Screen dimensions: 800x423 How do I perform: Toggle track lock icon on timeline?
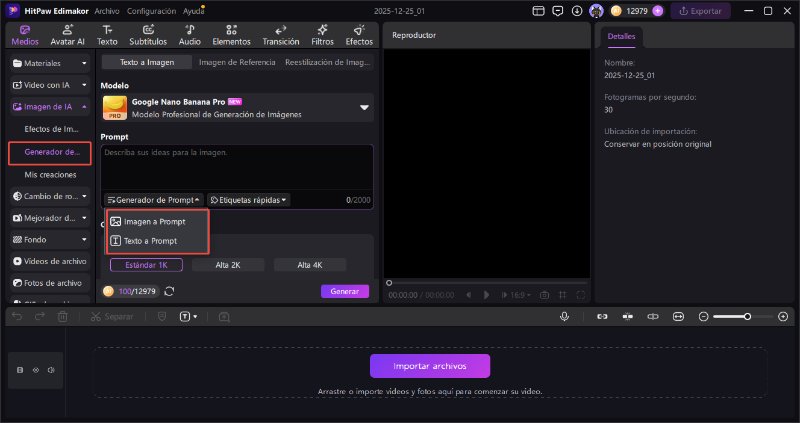coord(20,370)
